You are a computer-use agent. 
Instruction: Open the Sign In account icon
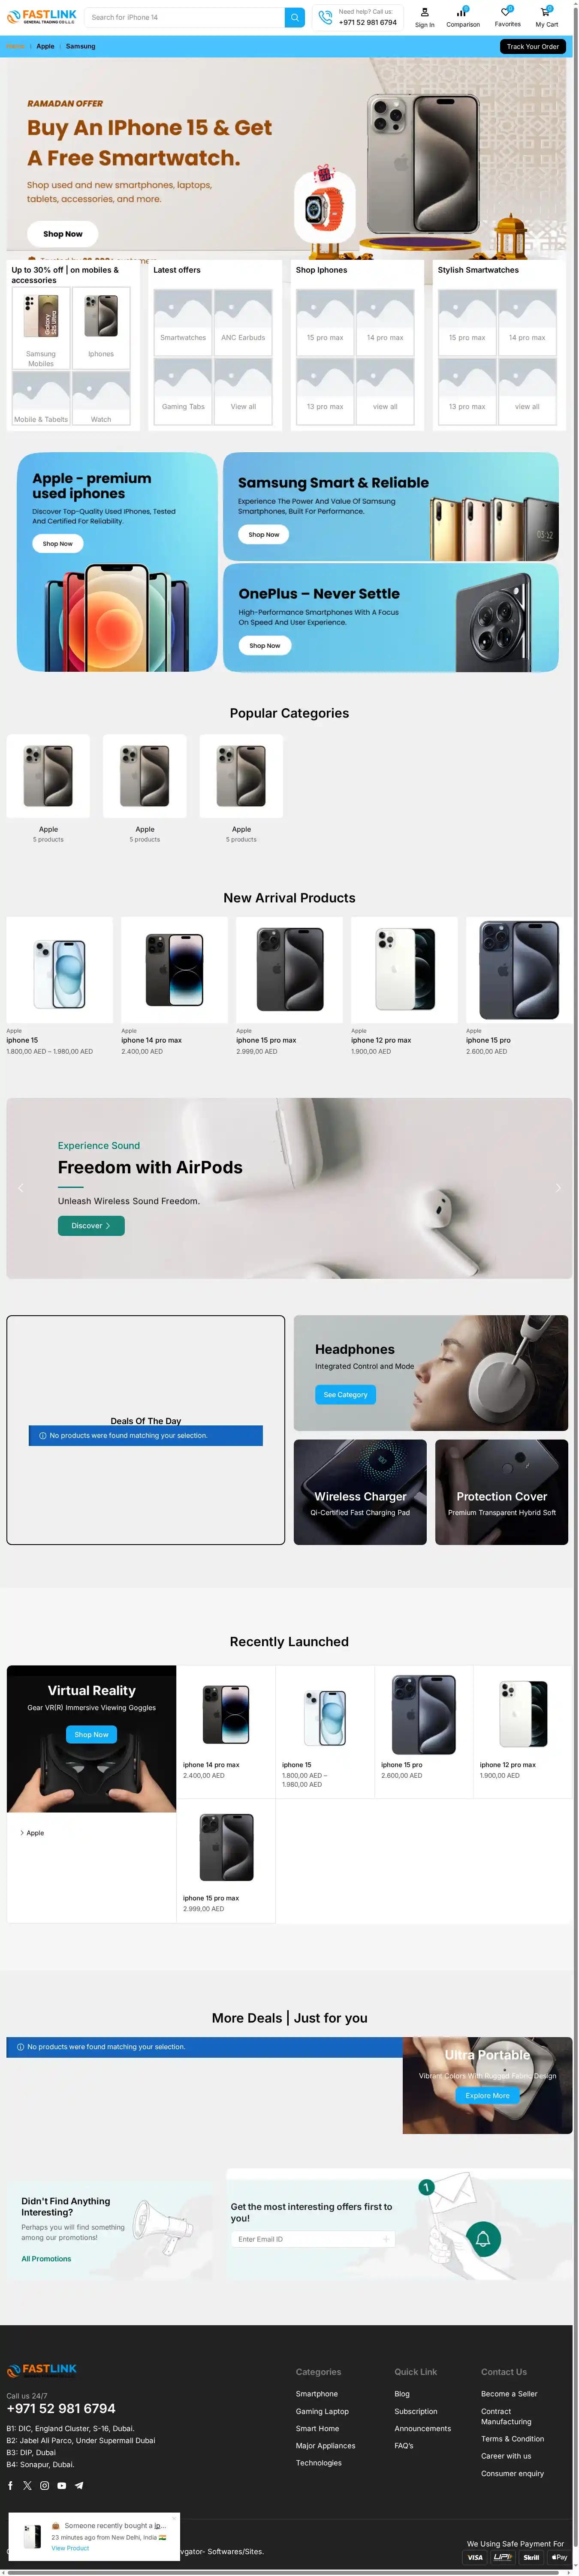[x=424, y=13]
